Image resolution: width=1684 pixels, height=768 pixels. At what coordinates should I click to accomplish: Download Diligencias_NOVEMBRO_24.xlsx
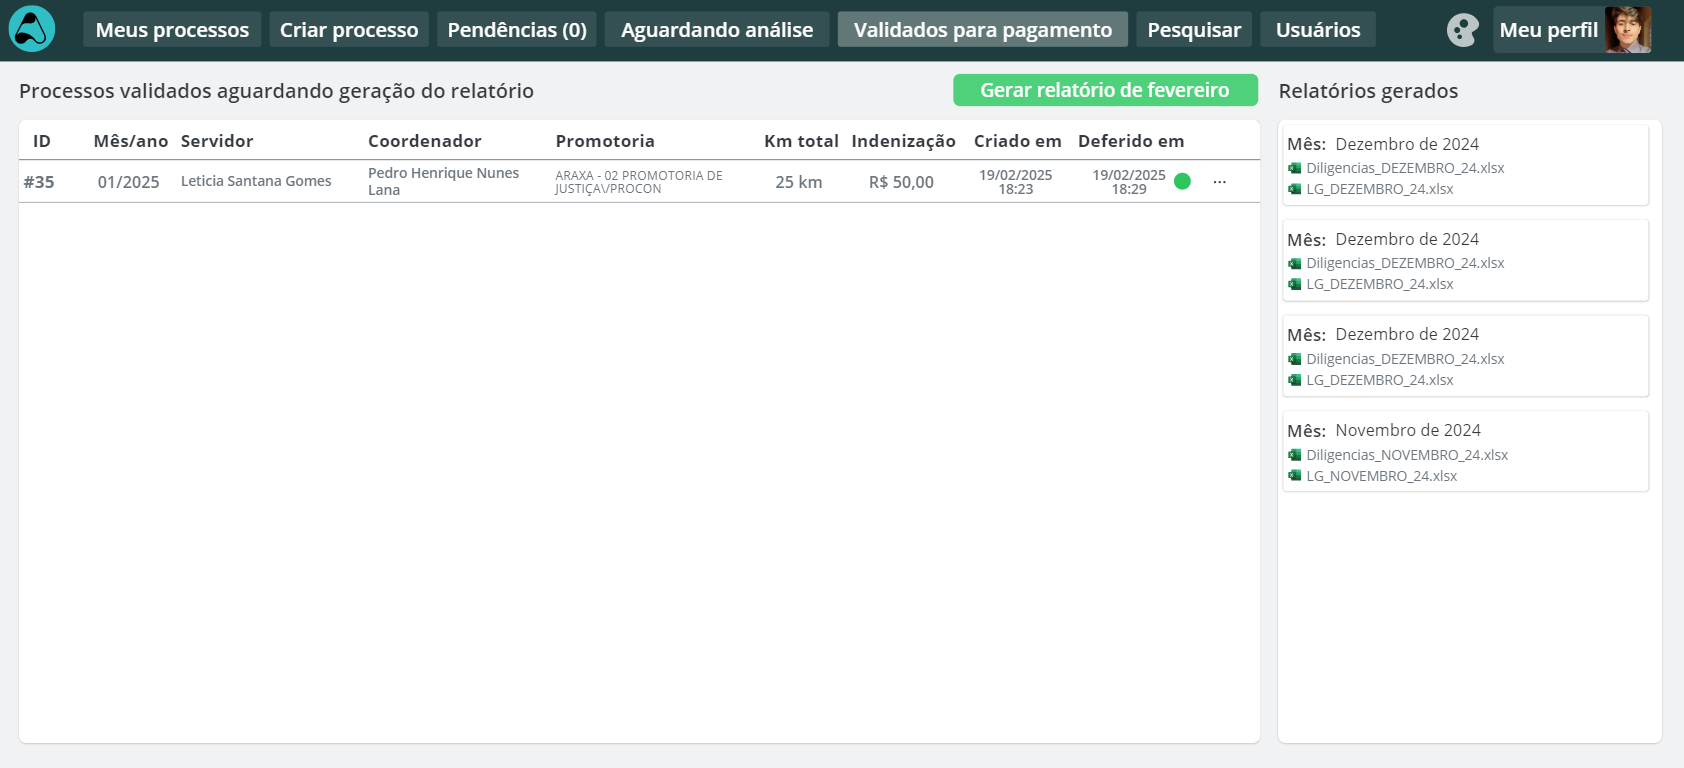click(1407, 455)
